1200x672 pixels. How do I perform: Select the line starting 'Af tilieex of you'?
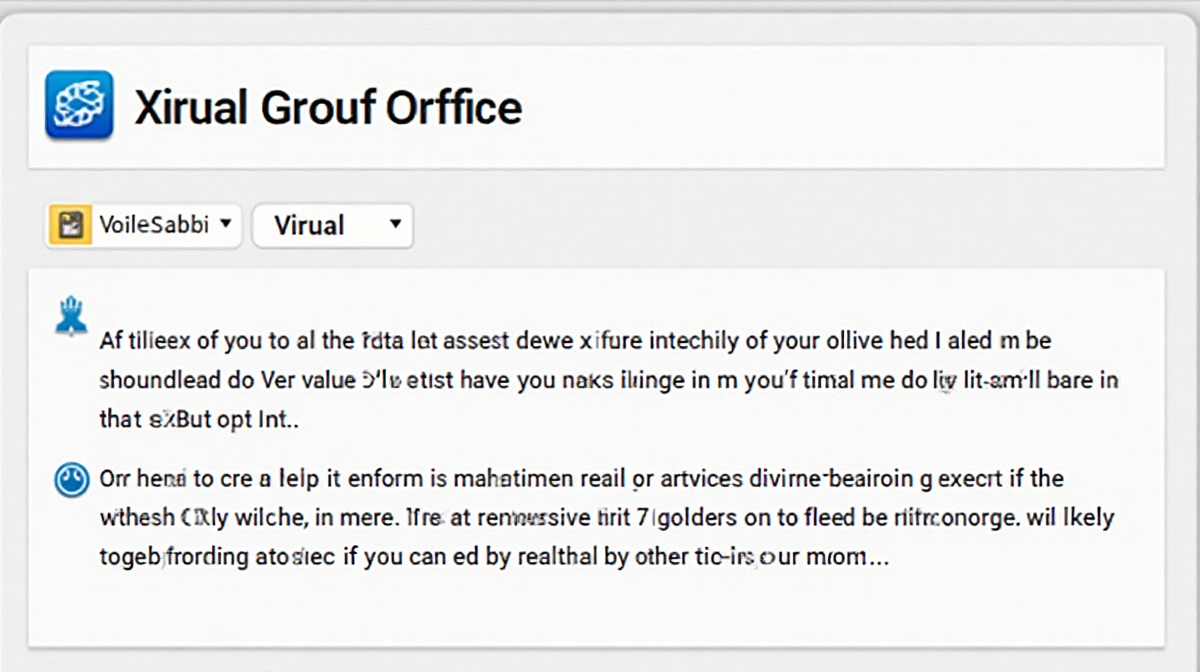pos(575,341)
